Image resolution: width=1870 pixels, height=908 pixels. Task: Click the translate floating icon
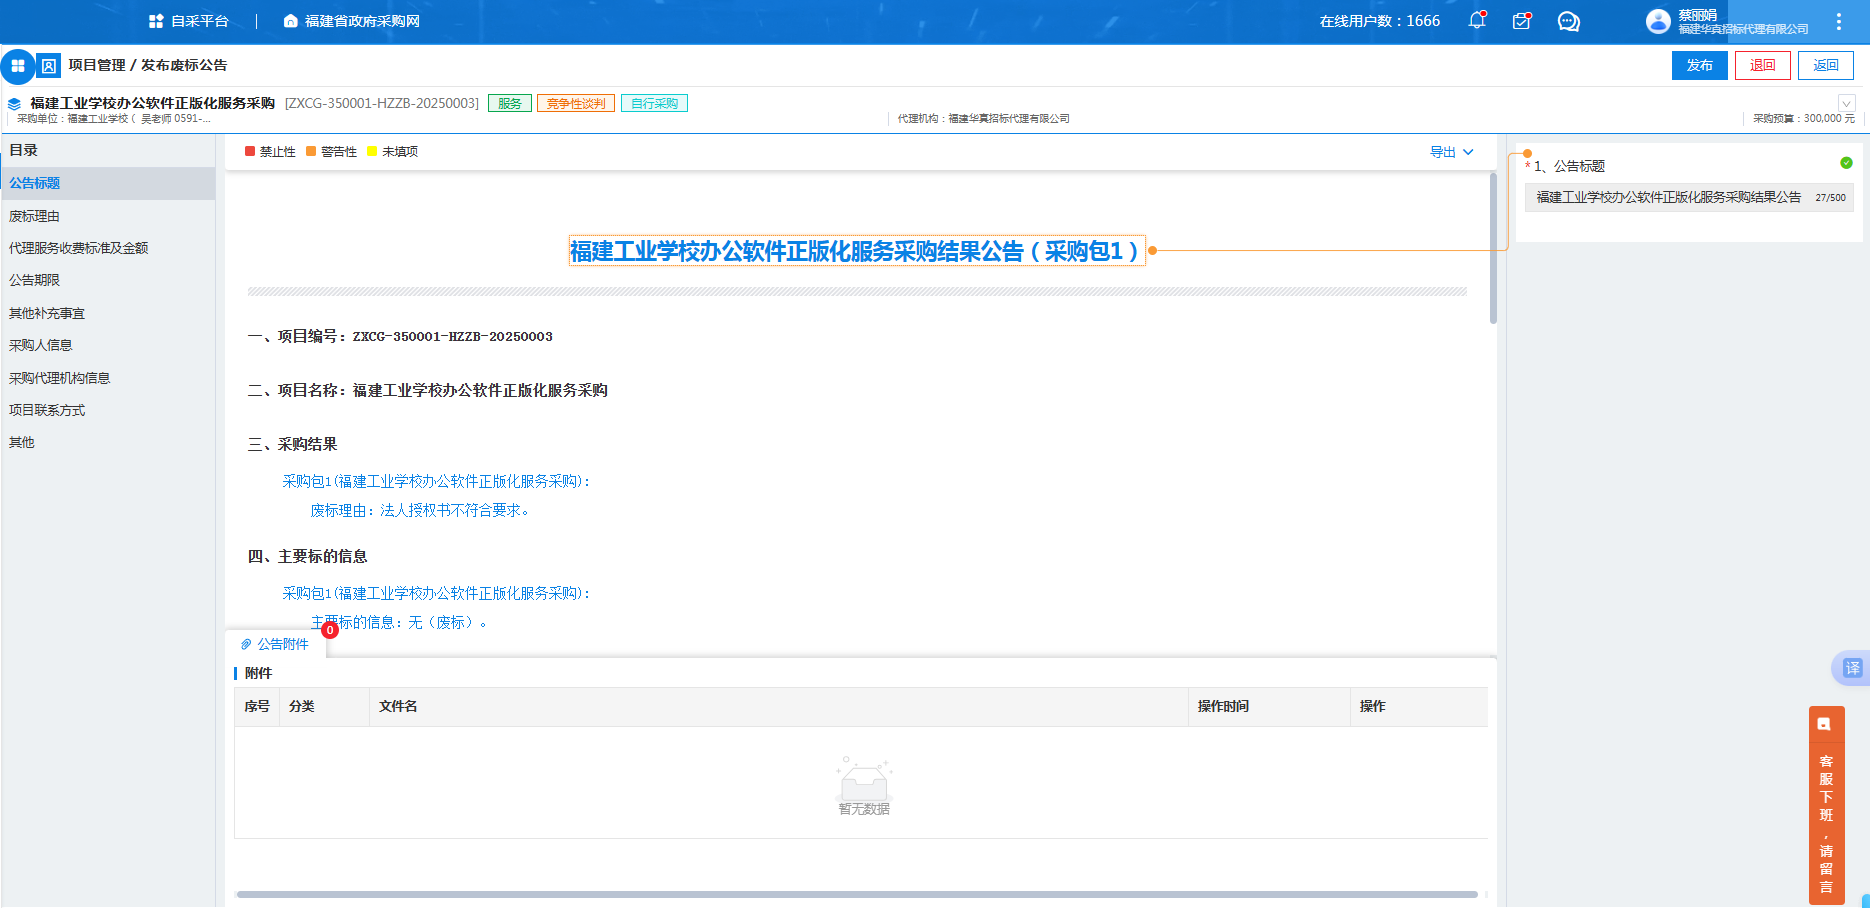(x=1852, y=668)
